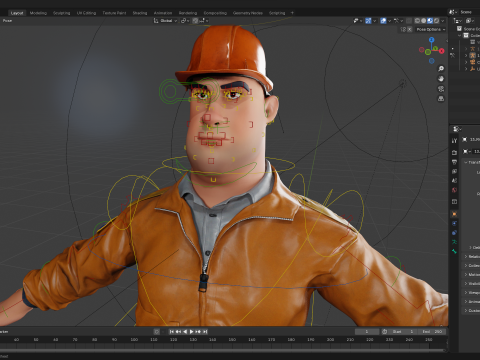Image resolution: width=480 pixels, height=360 pixels.
Task: Switch to wireframe viewport shading
Action: click(417, 21)
